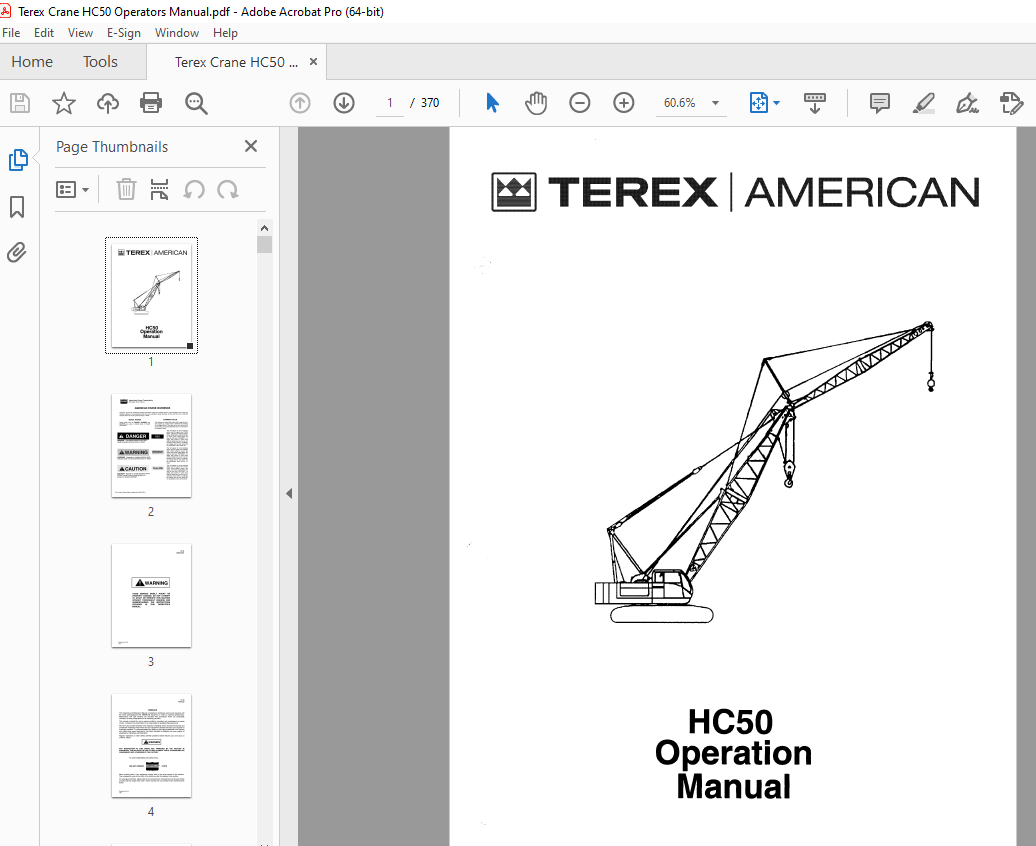Viewport: 1036px width, 846px height.
Task: Open the zoom level dropdown arrow
Action: pyautogui.click(x=715, y=103)
